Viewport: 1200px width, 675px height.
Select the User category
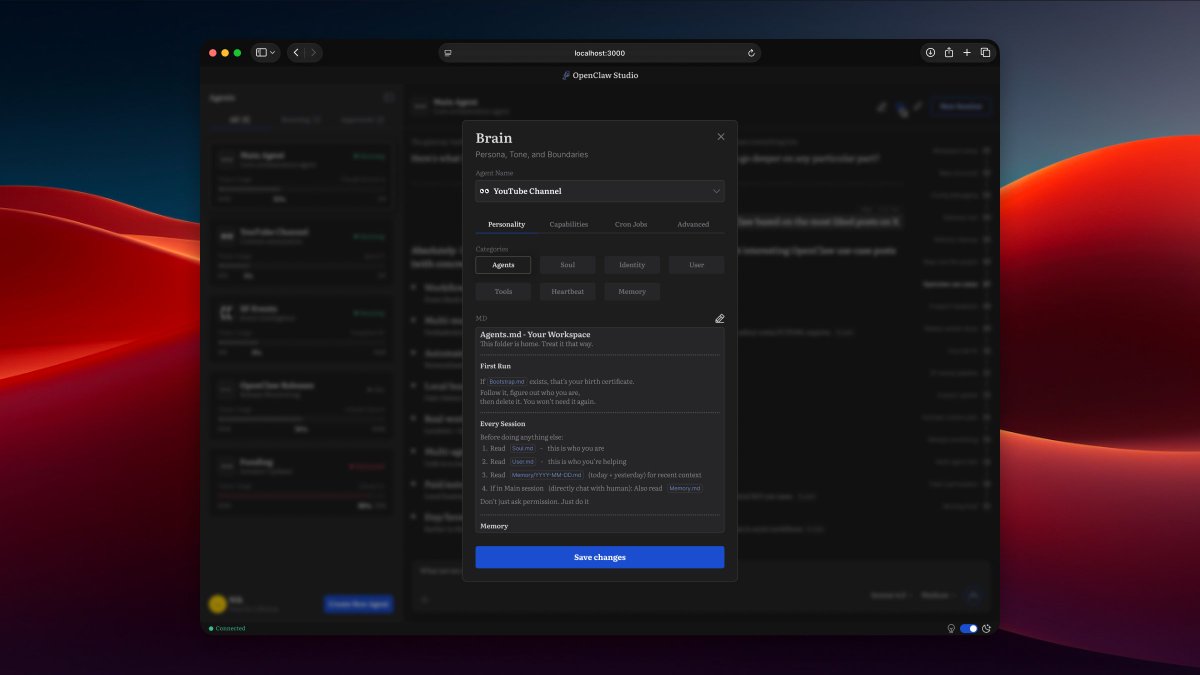697,265
